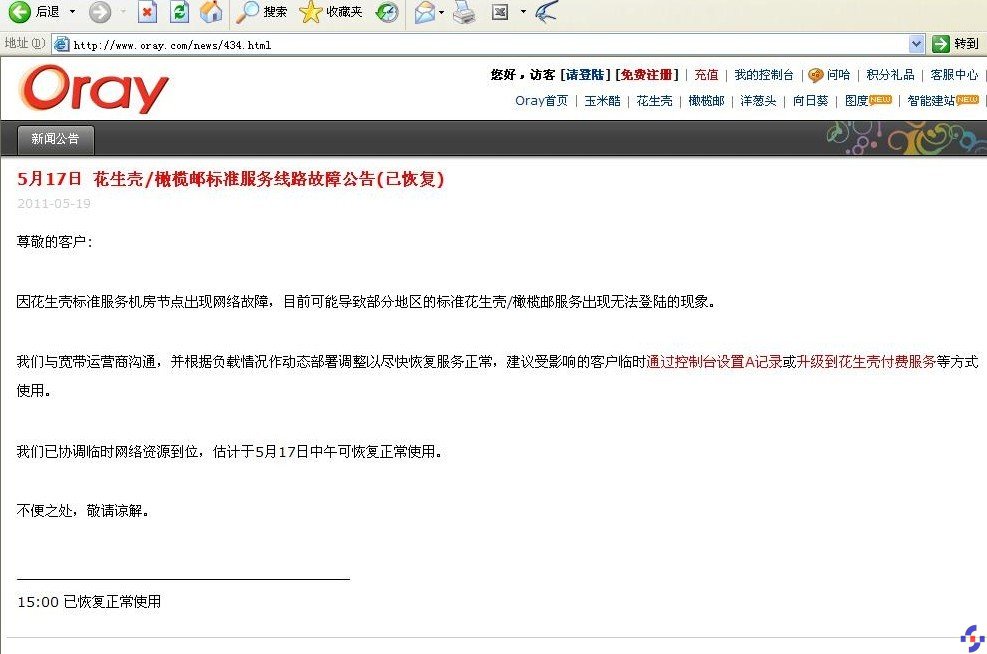
Task: Expand the dropdown arrow beside the Edit icon
Action: click(x=523, y=11)
